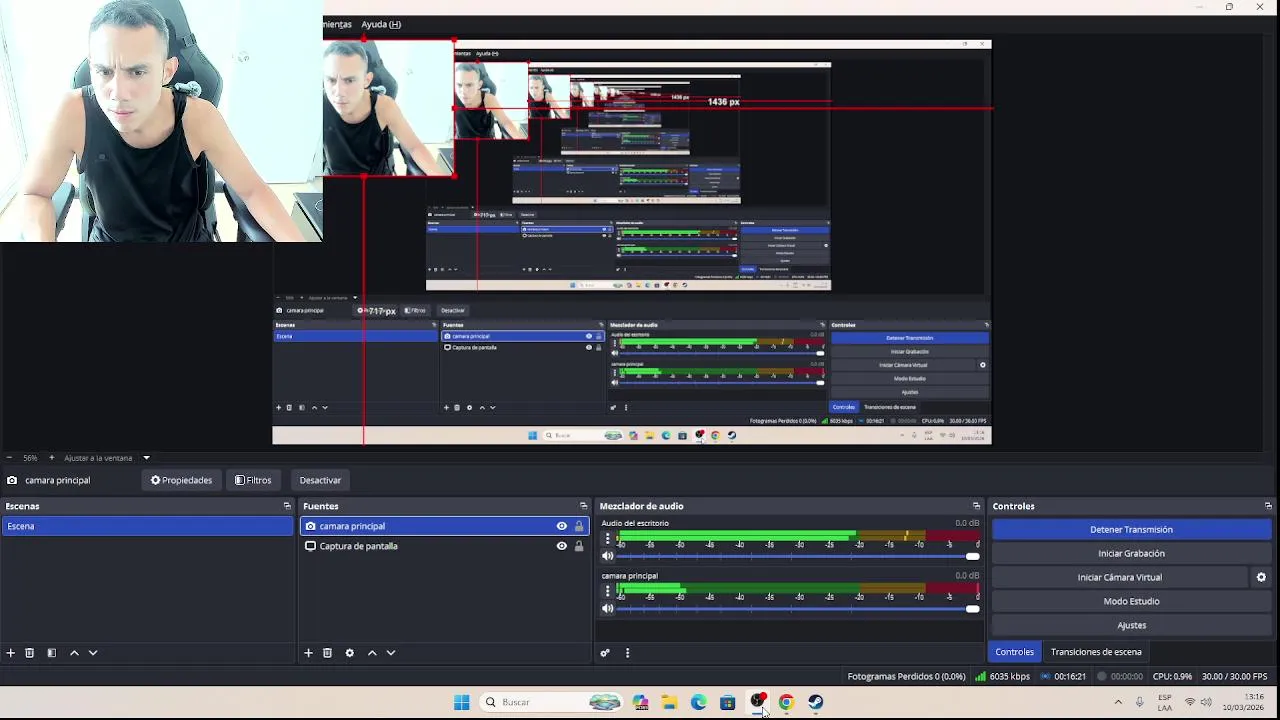This screenshot has width=1280, height=720.
Task: Click Detener Transmisión button
Action: click(x=1131, y=530)
